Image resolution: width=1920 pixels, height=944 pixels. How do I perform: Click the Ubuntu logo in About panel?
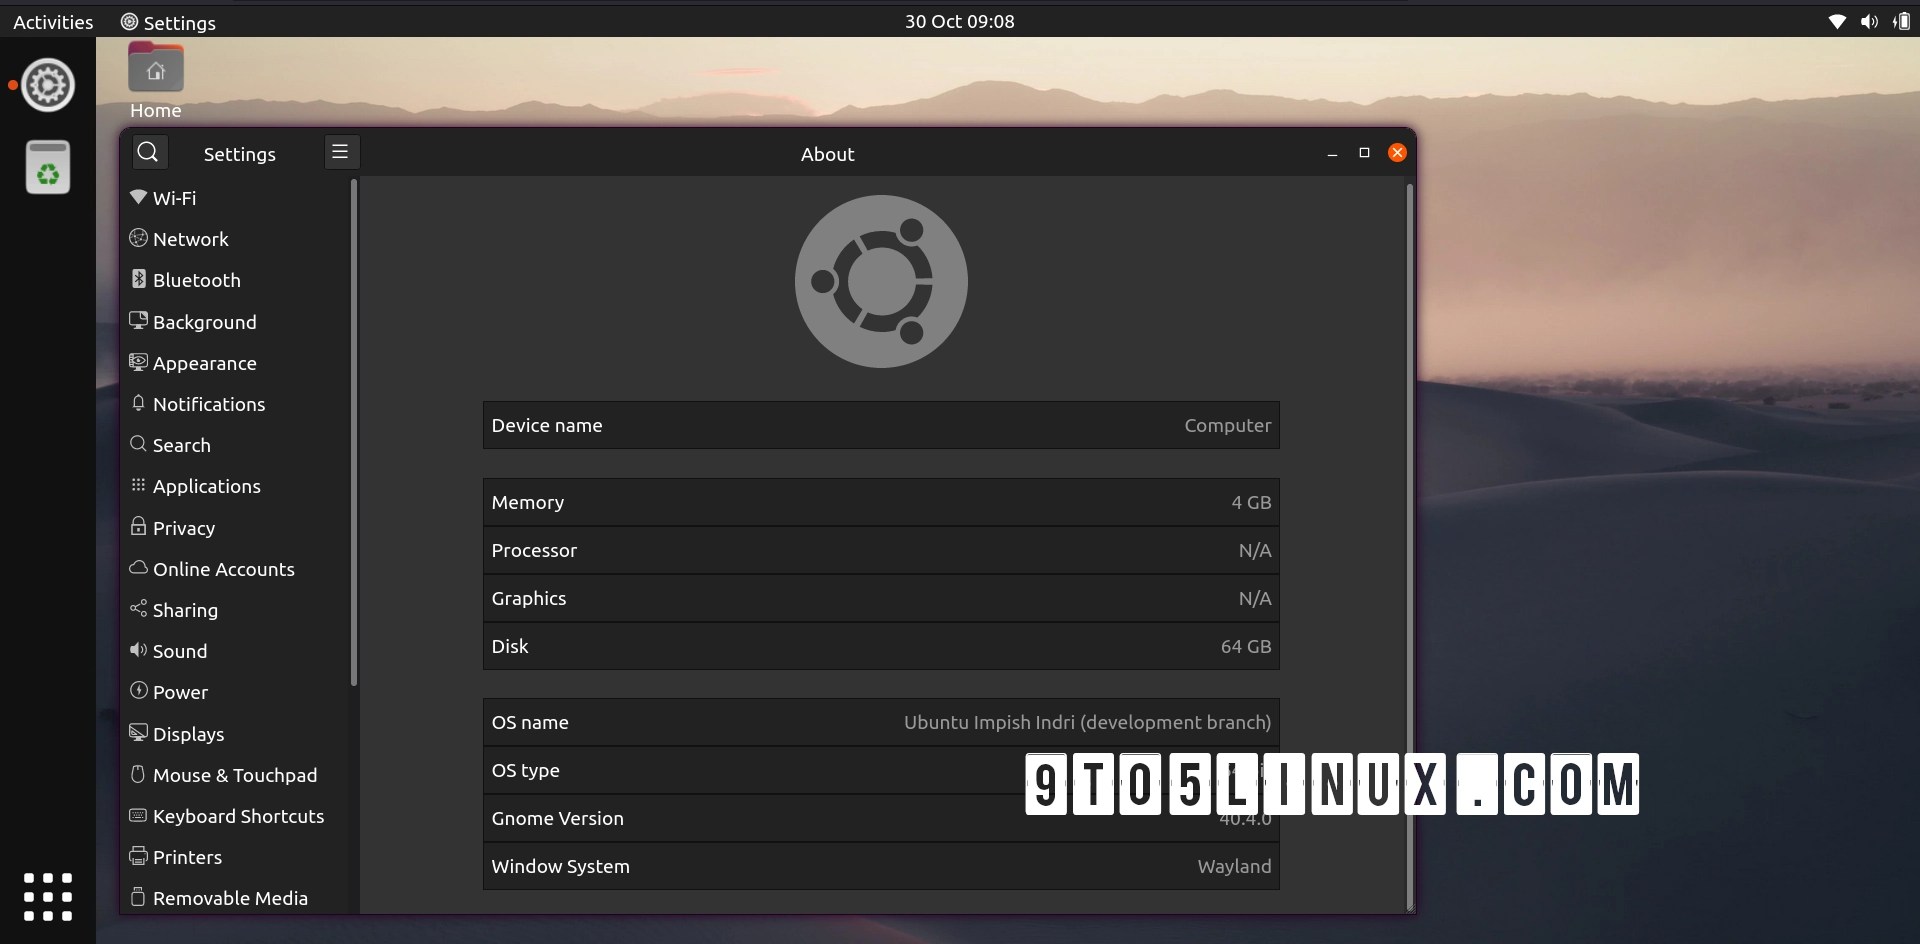(x=881, y=281)
